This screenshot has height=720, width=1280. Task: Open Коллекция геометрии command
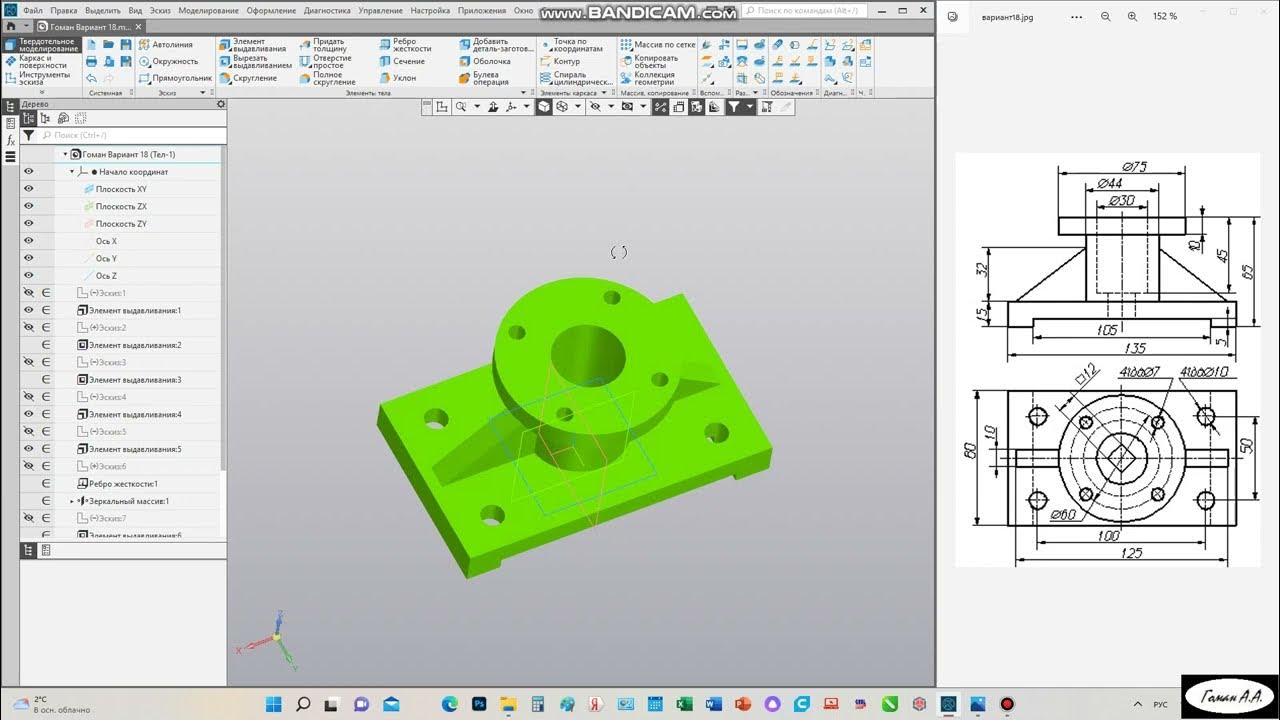648,78
